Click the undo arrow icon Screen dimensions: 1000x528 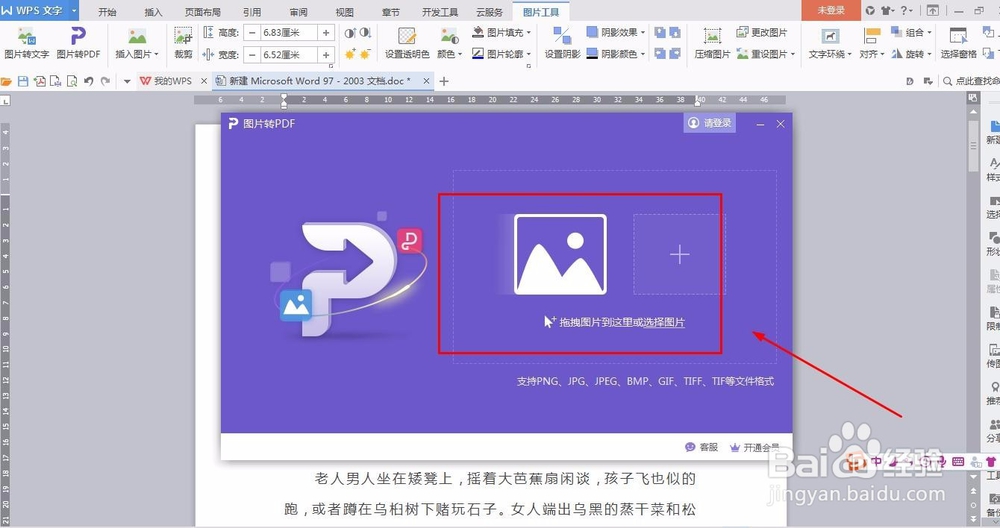[x=89, y=81]
